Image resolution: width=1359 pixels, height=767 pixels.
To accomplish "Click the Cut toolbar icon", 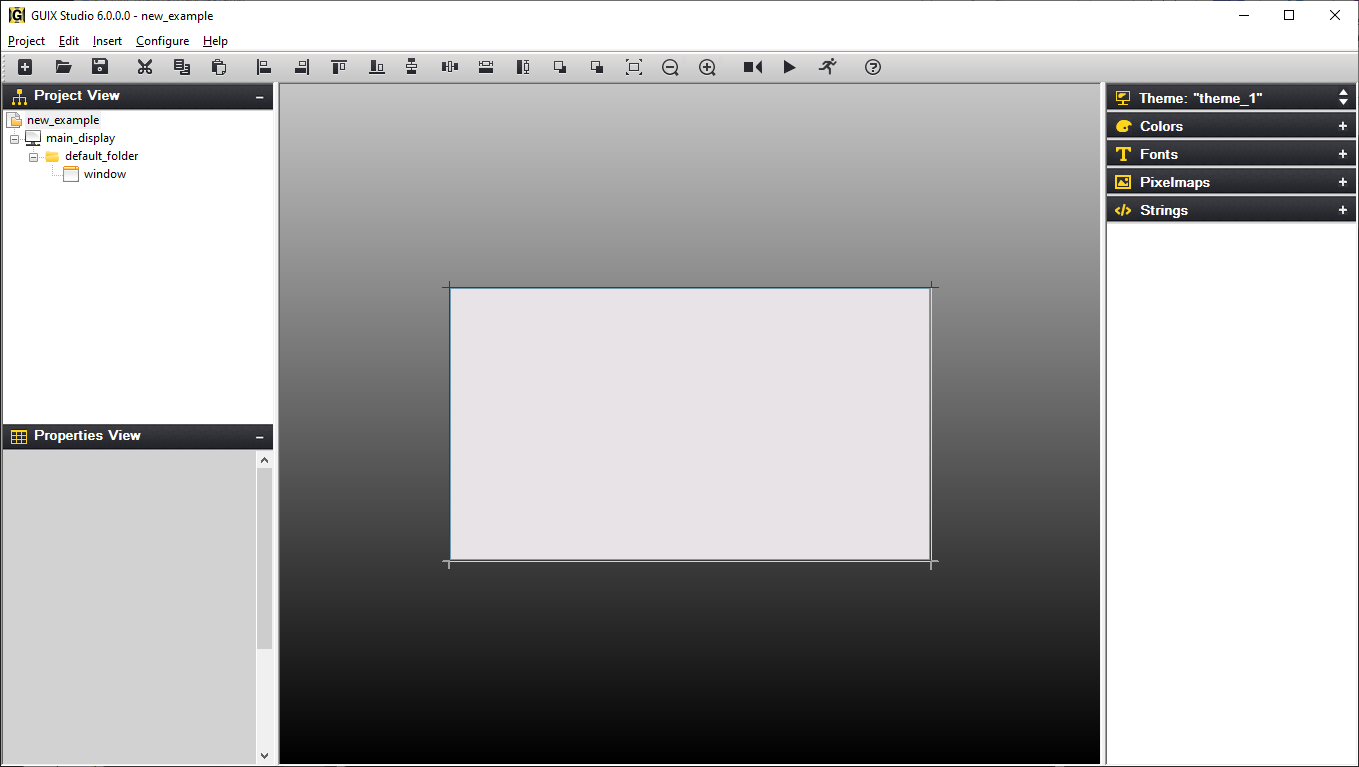I will 144,66.
